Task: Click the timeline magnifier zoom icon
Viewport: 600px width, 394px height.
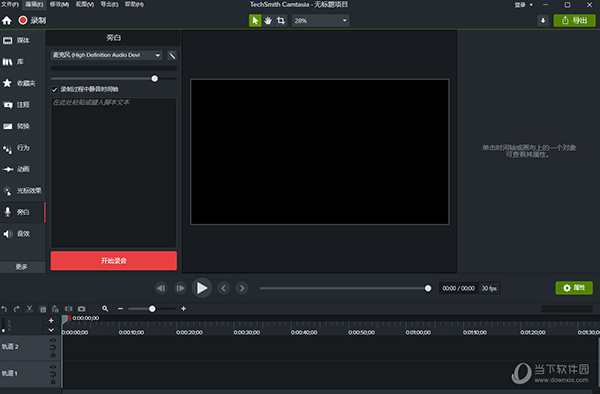Action: tap(105, 308)
